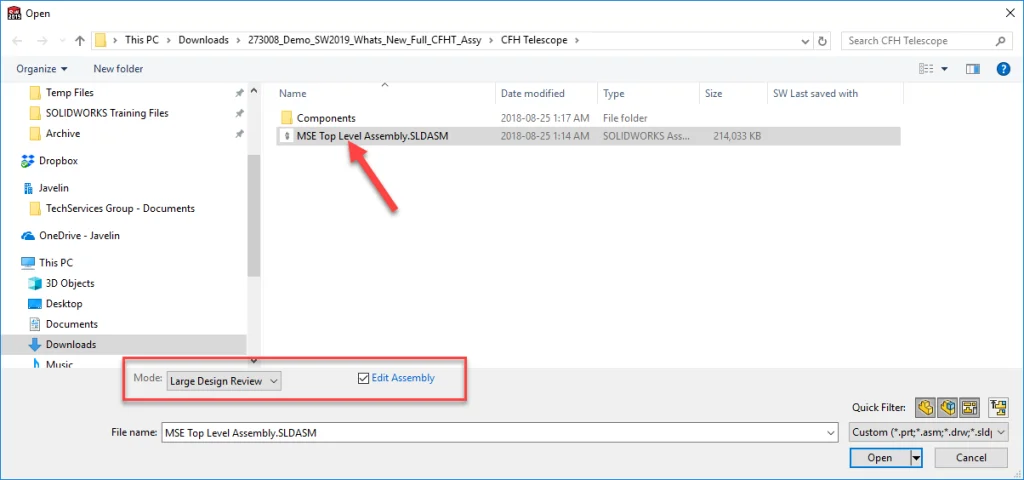Open the file type filter dropdown Custom
The image size is (1024, 480).
[x=929, y=432]
